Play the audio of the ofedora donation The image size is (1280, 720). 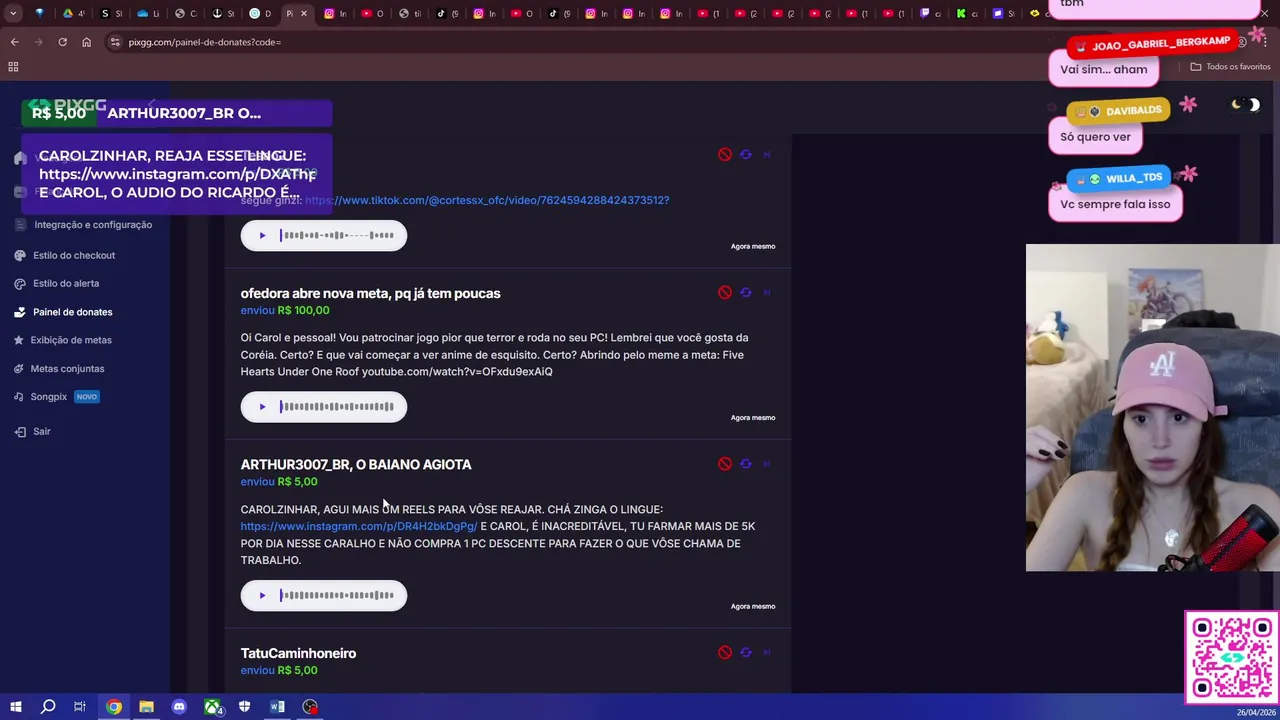click(x=262, y=407)
